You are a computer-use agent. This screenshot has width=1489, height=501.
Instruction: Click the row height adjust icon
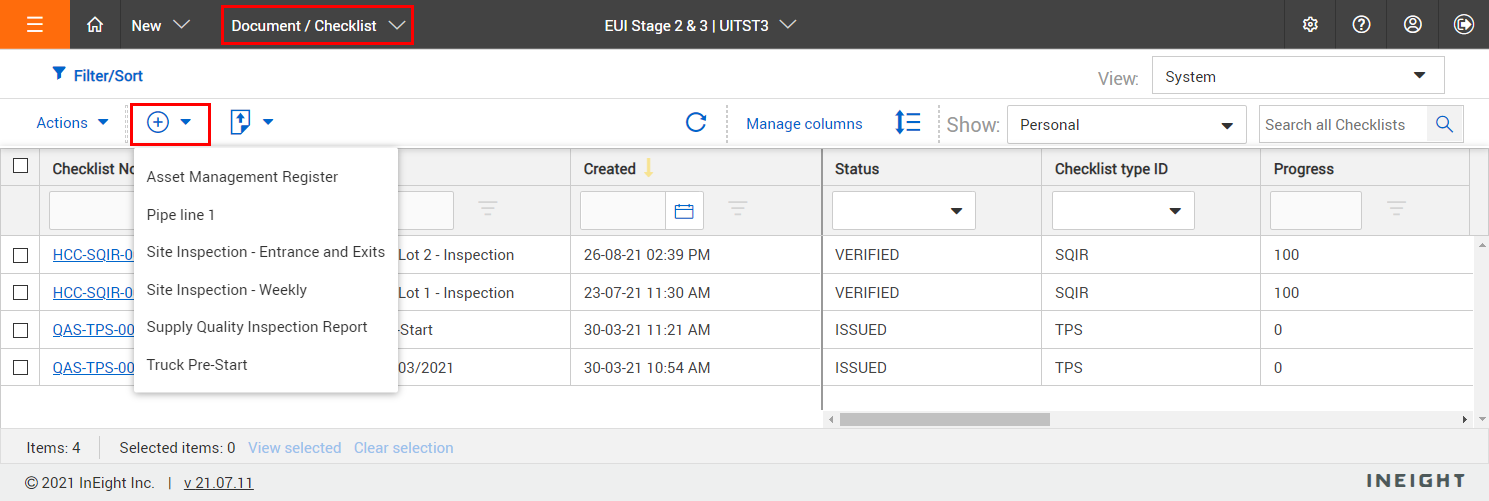click(907, 123)
